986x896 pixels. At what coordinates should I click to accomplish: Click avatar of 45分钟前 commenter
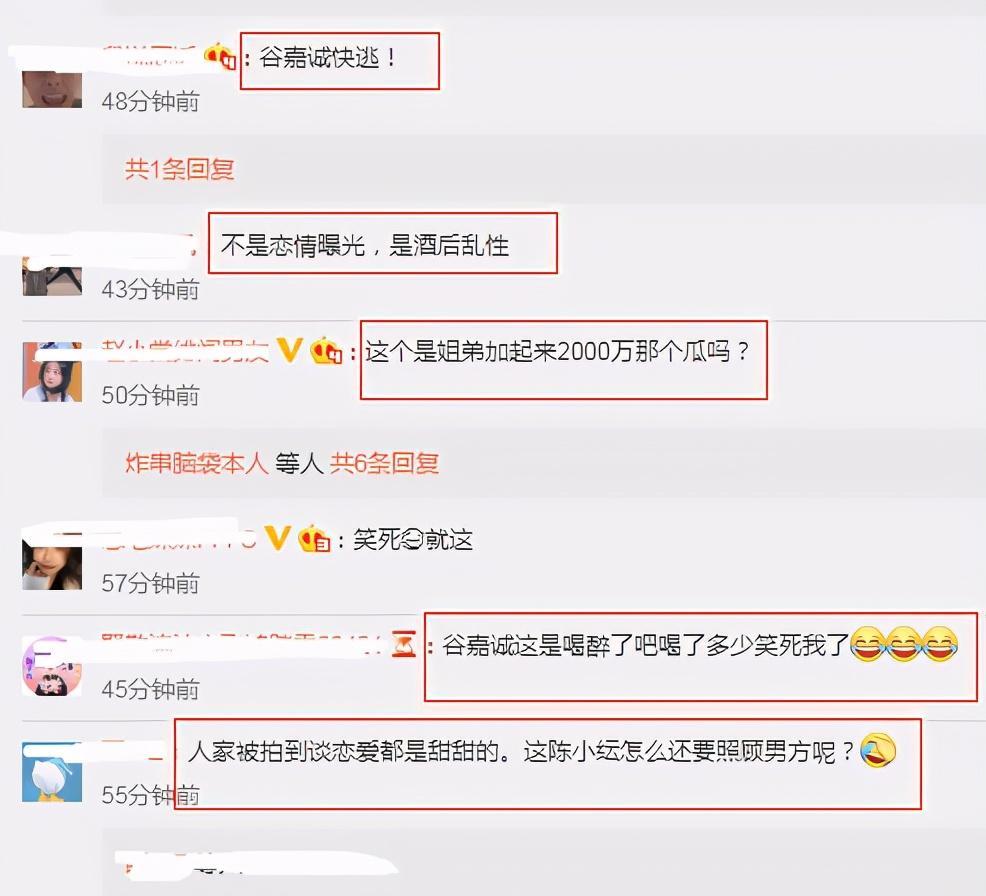tap(52, 666)
